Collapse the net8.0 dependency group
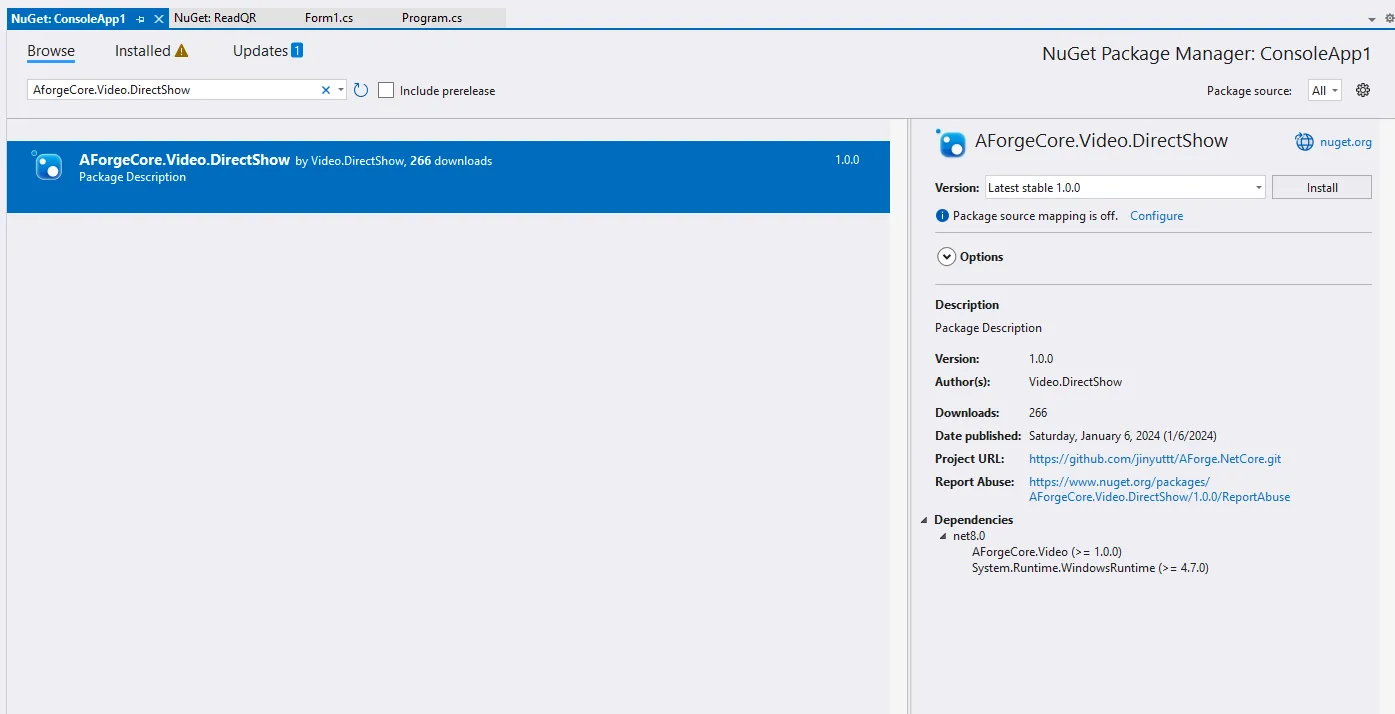1395x714 pixels. (943, 536)
